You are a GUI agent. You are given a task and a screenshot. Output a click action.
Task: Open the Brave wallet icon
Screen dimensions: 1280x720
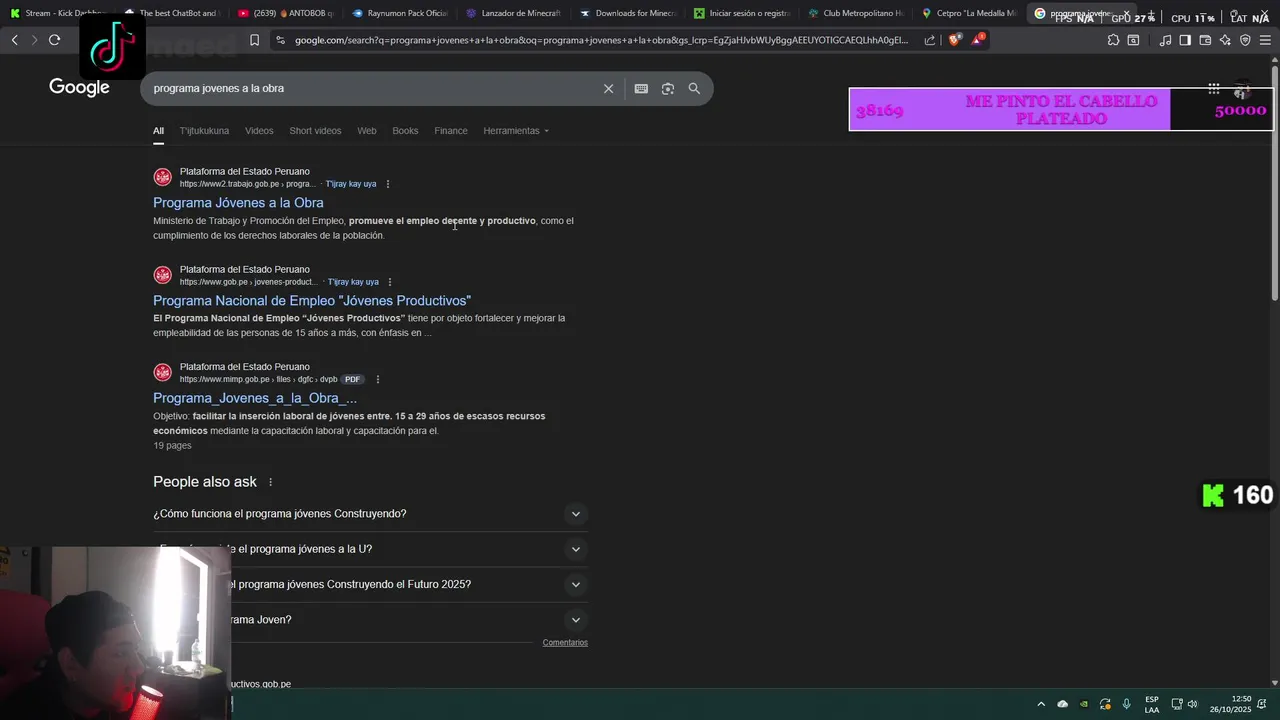[1205, 40]
